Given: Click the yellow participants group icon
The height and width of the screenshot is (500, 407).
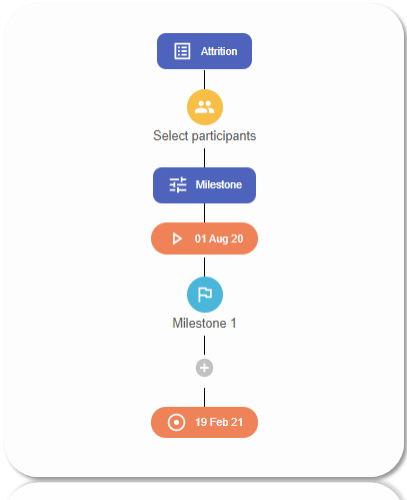Looking at the screenshot, I should click(x=205, y=107).
